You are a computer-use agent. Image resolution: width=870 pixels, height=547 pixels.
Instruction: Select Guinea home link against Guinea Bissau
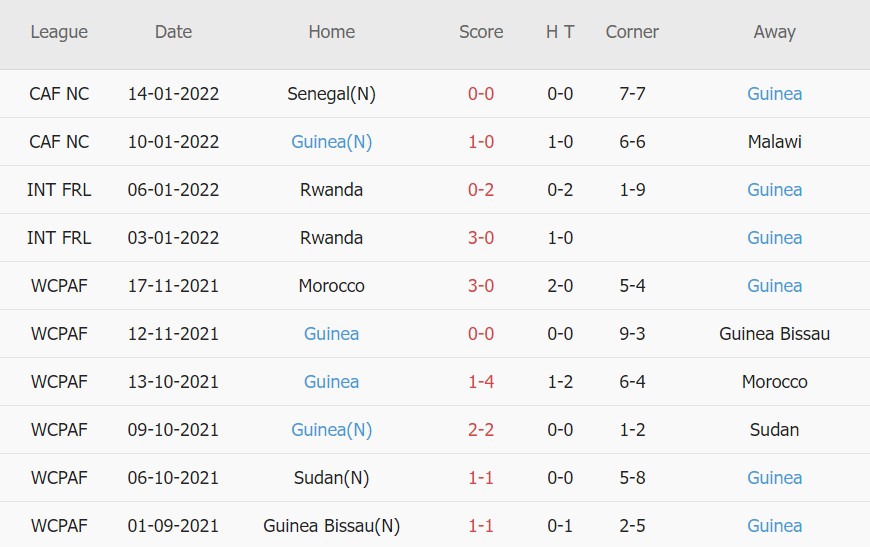331,334
